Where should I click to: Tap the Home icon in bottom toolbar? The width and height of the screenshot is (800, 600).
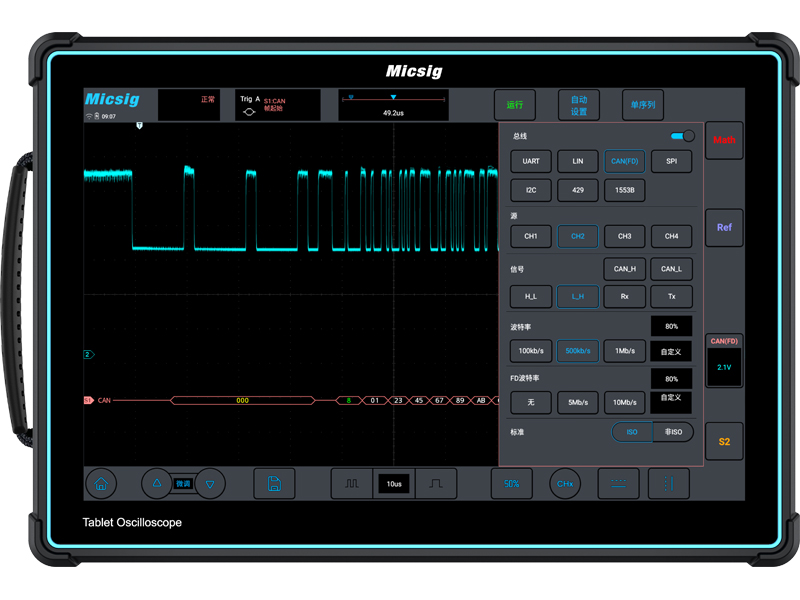pyautogui.click(x=101, y=483)
